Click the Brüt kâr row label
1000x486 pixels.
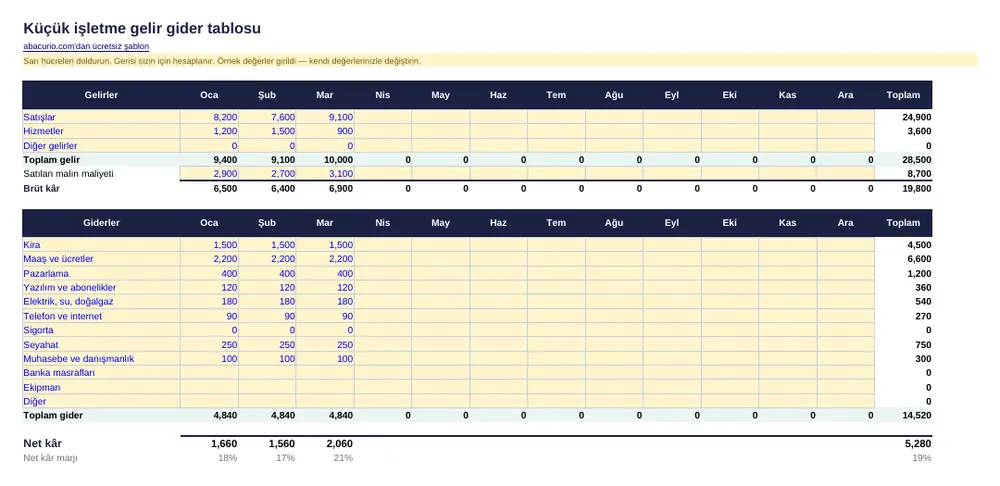(x=41, y=189)
